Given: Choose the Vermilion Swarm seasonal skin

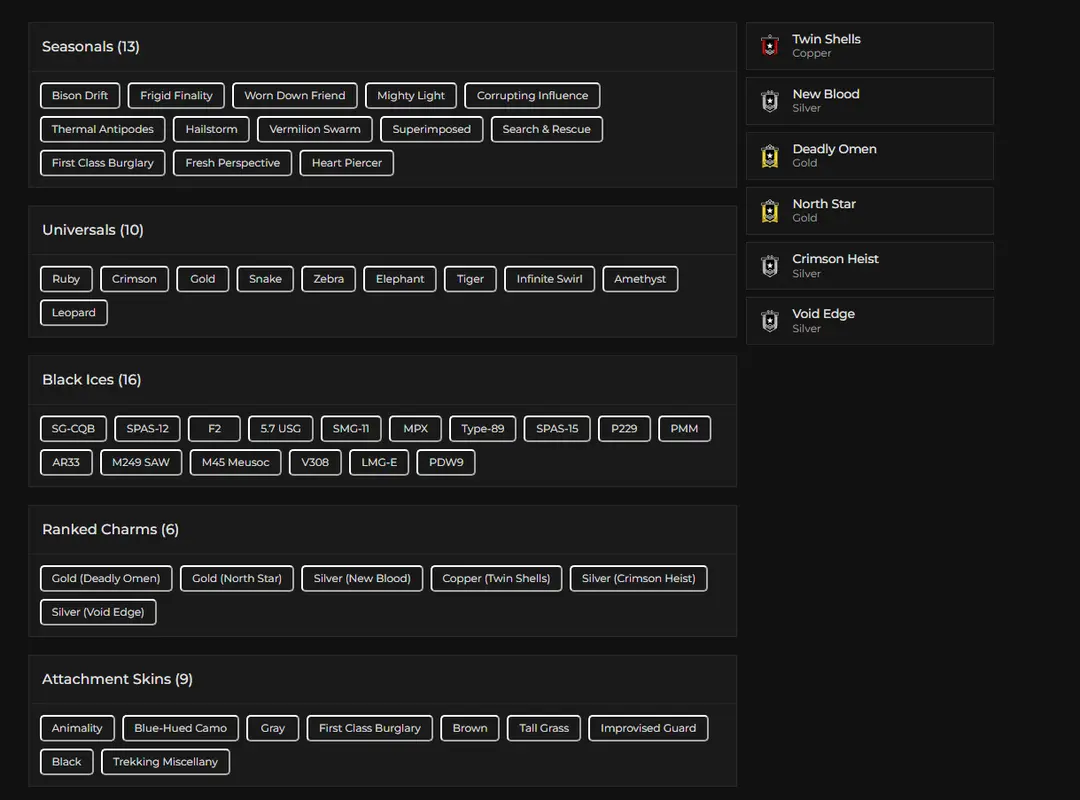Looking at the screenshot, I should point(315,129).
